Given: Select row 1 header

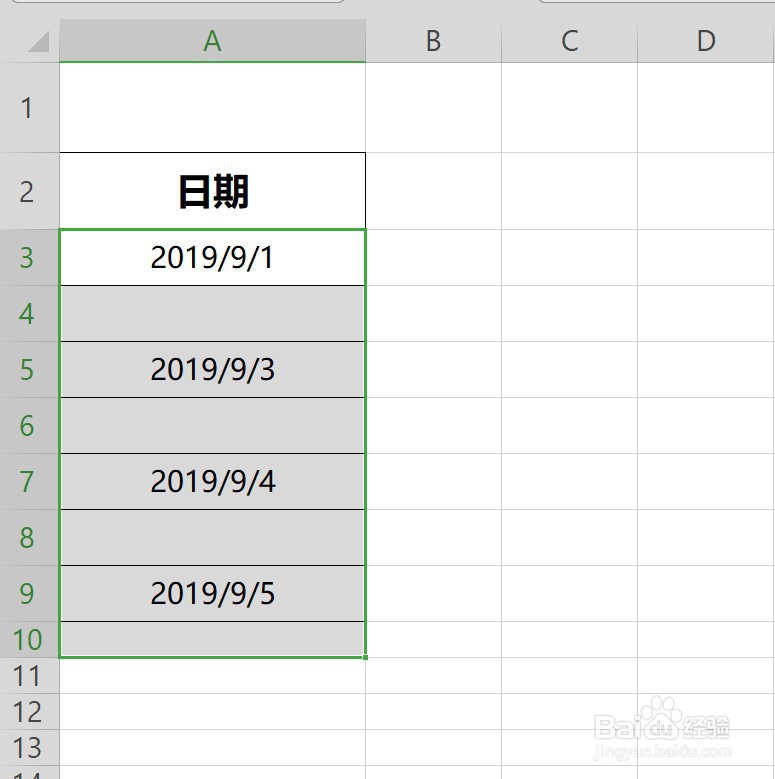Looking at the screenshot, I should [29, 107].
